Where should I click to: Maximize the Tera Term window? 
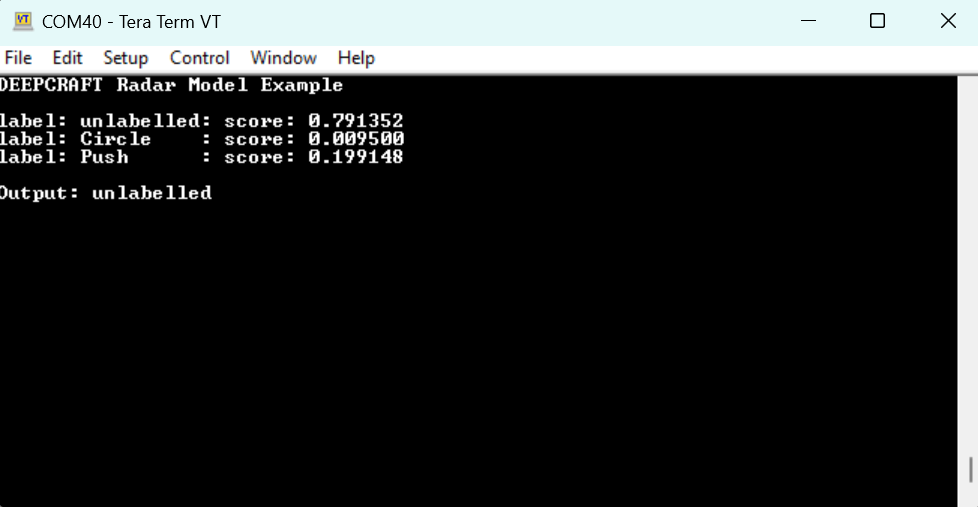pos(877,20)
